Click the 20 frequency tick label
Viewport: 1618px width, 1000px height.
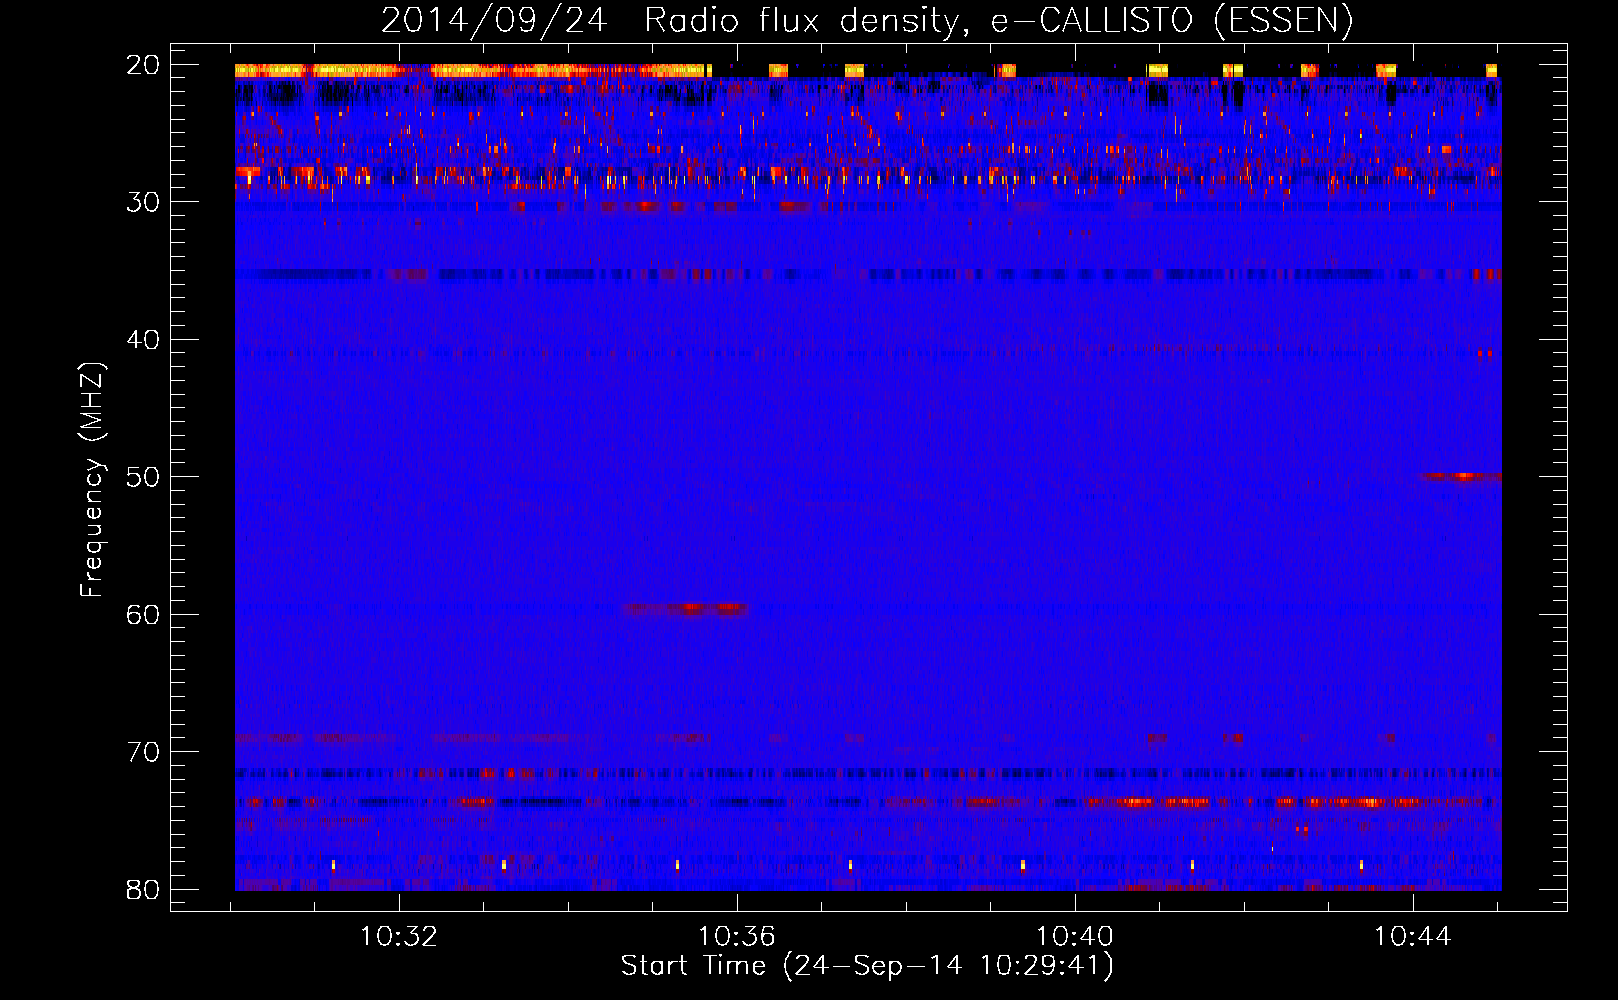point(143,65)
